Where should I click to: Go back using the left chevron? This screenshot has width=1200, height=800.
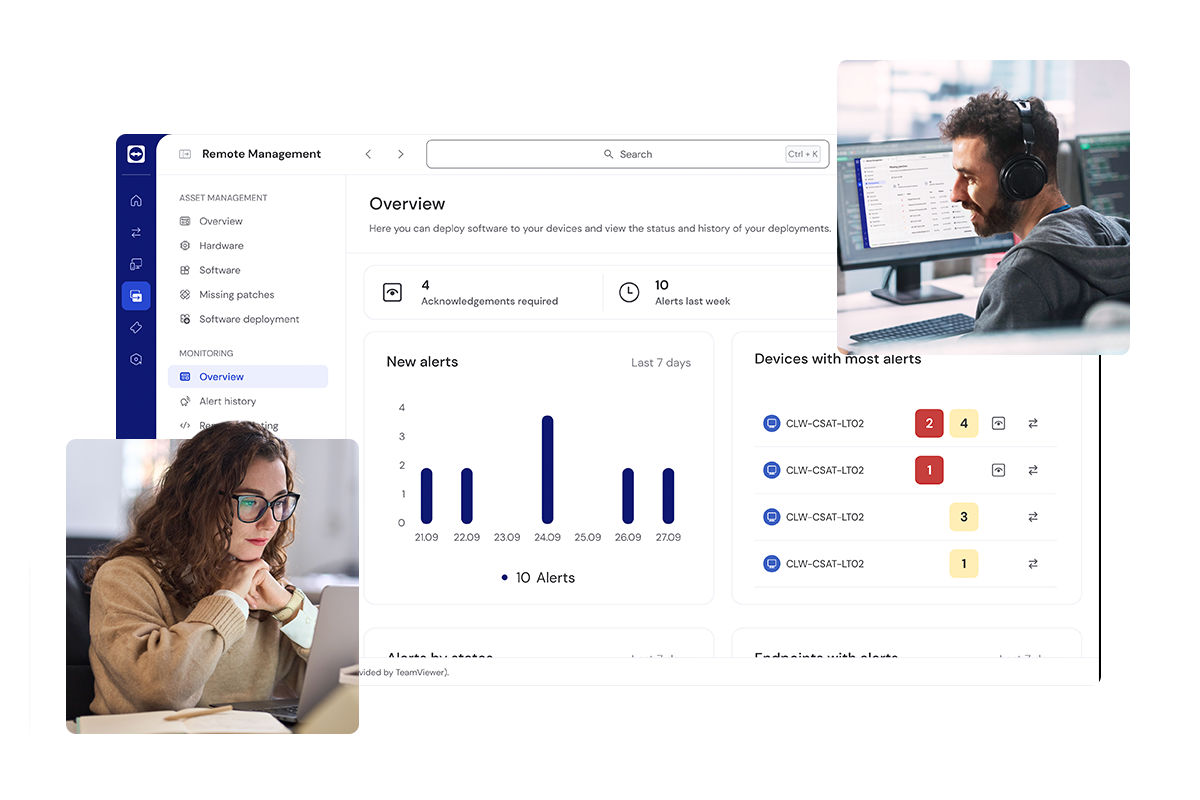[368, 154]
